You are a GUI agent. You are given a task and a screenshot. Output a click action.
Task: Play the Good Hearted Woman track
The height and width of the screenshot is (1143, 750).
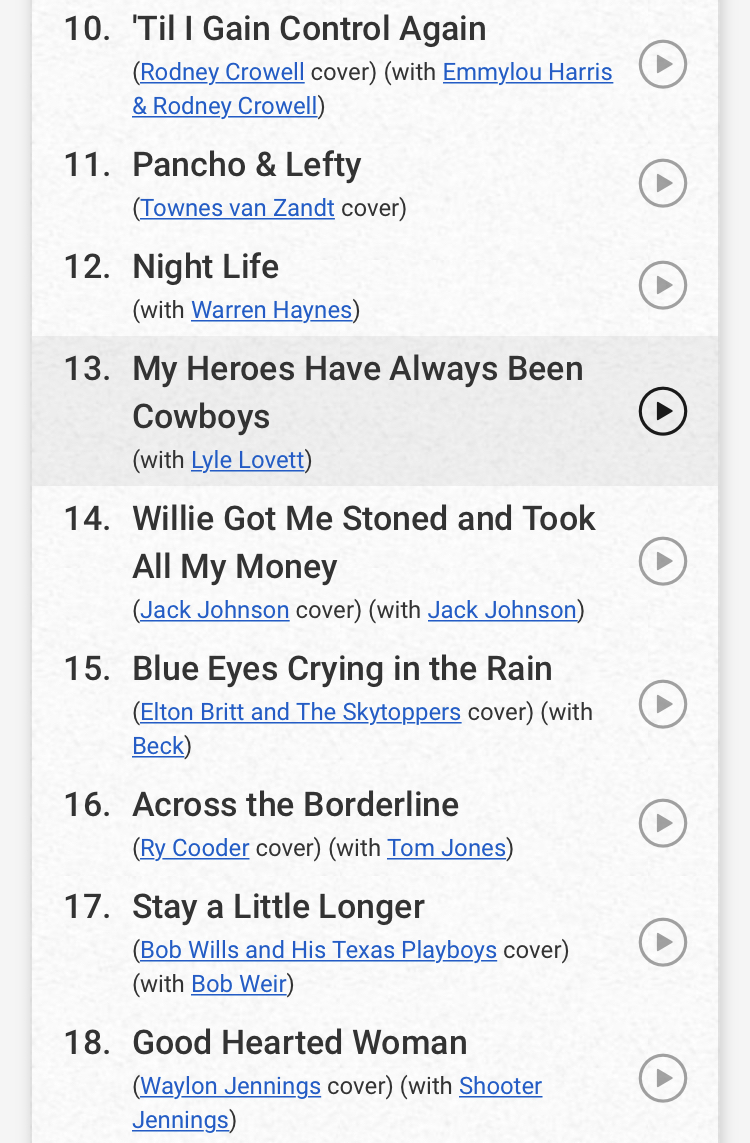pyautogui.click(x=663, y=1078)
